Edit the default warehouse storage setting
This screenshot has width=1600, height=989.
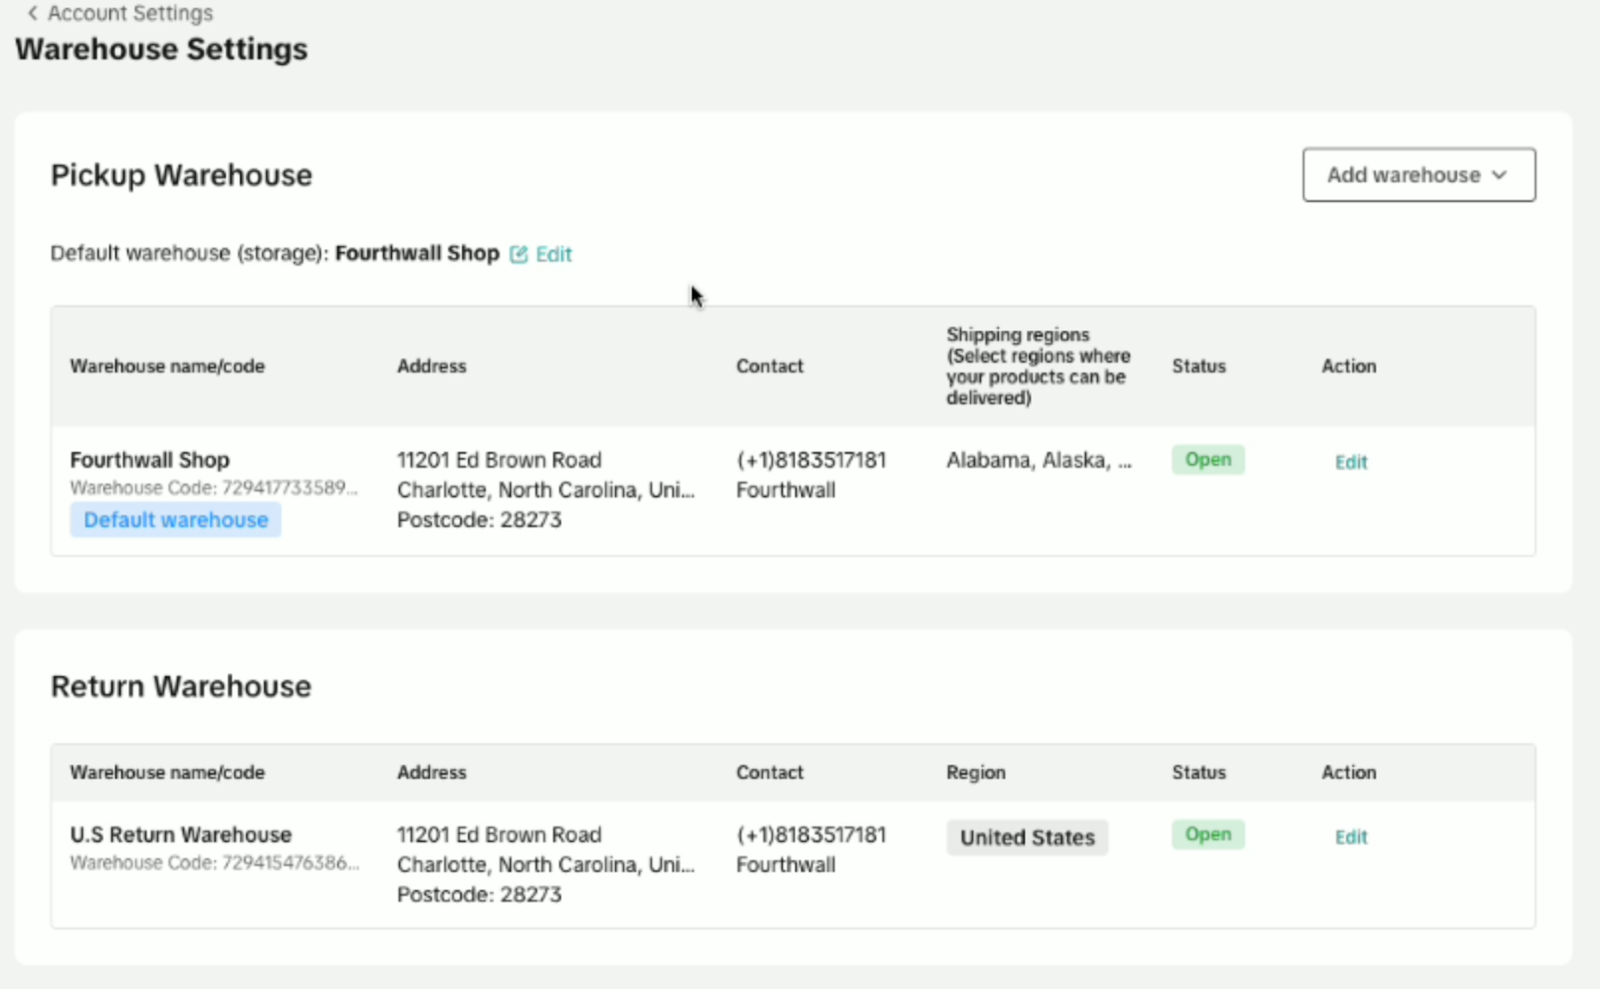pyautogui.click(x=553, y=254)
